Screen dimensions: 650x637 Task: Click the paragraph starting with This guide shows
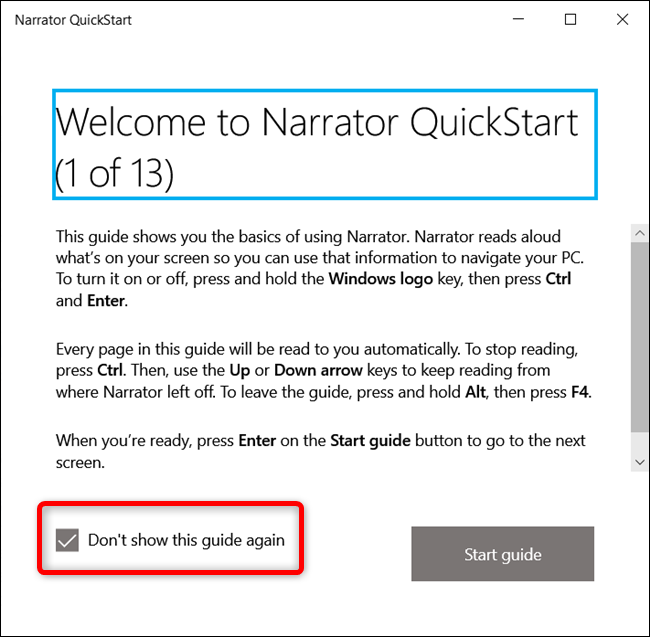tap(320, 268)
